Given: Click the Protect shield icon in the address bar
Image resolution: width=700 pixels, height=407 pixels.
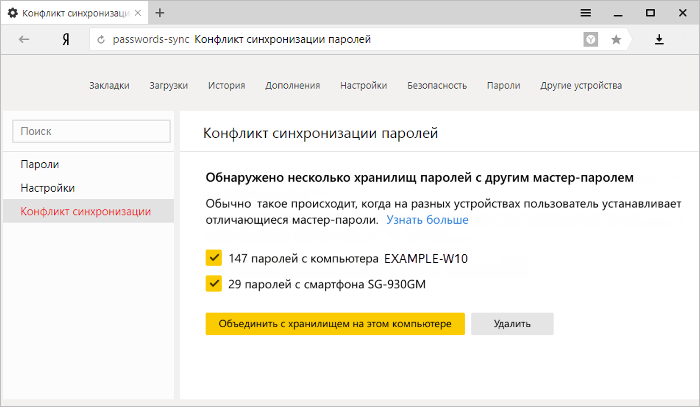Looking at the screenshot, I should pos(591,40).
